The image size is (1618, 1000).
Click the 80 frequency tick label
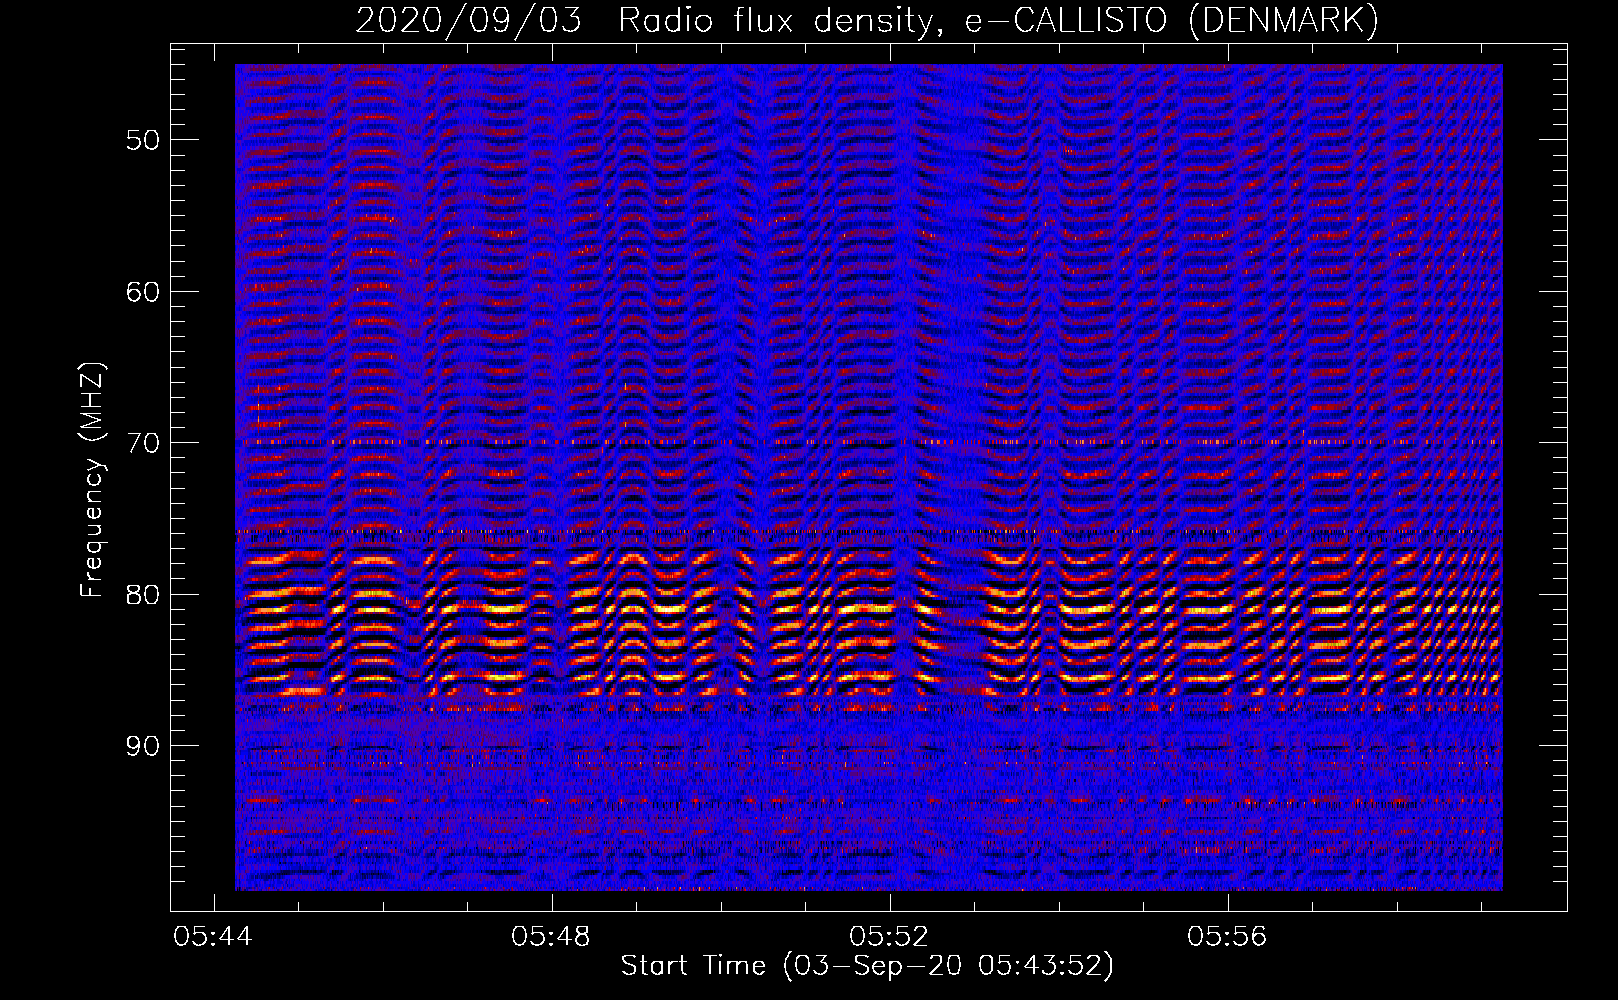[x=143, y=595]
